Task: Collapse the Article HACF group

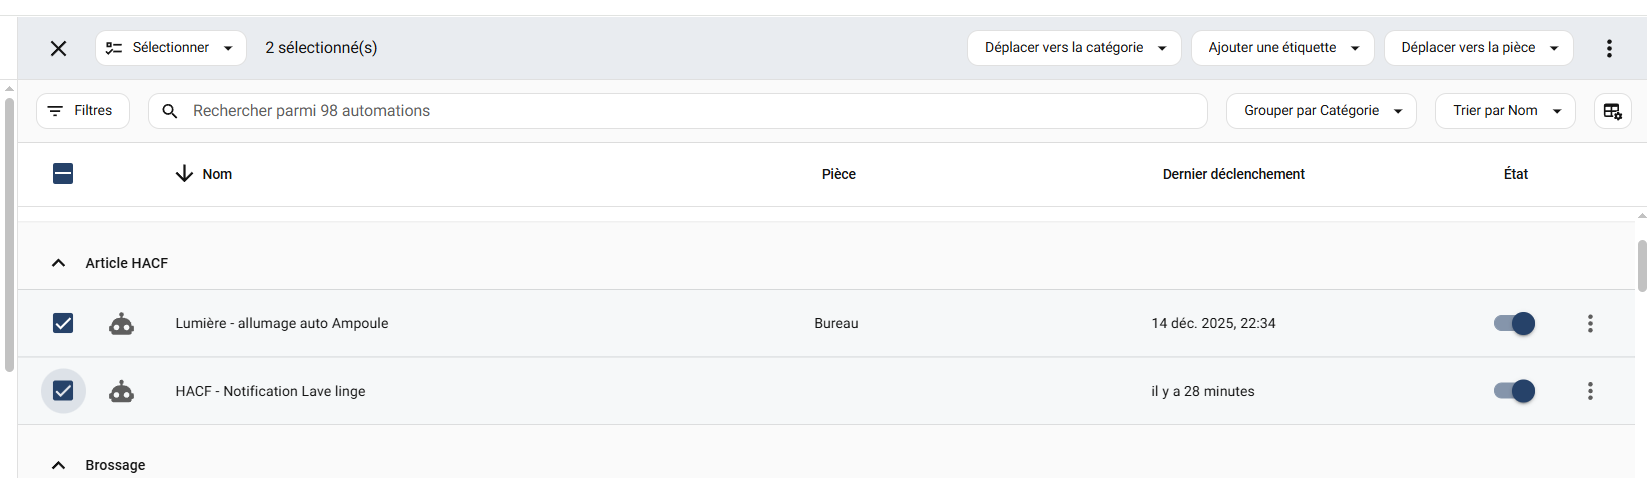Action: point(59,263)
